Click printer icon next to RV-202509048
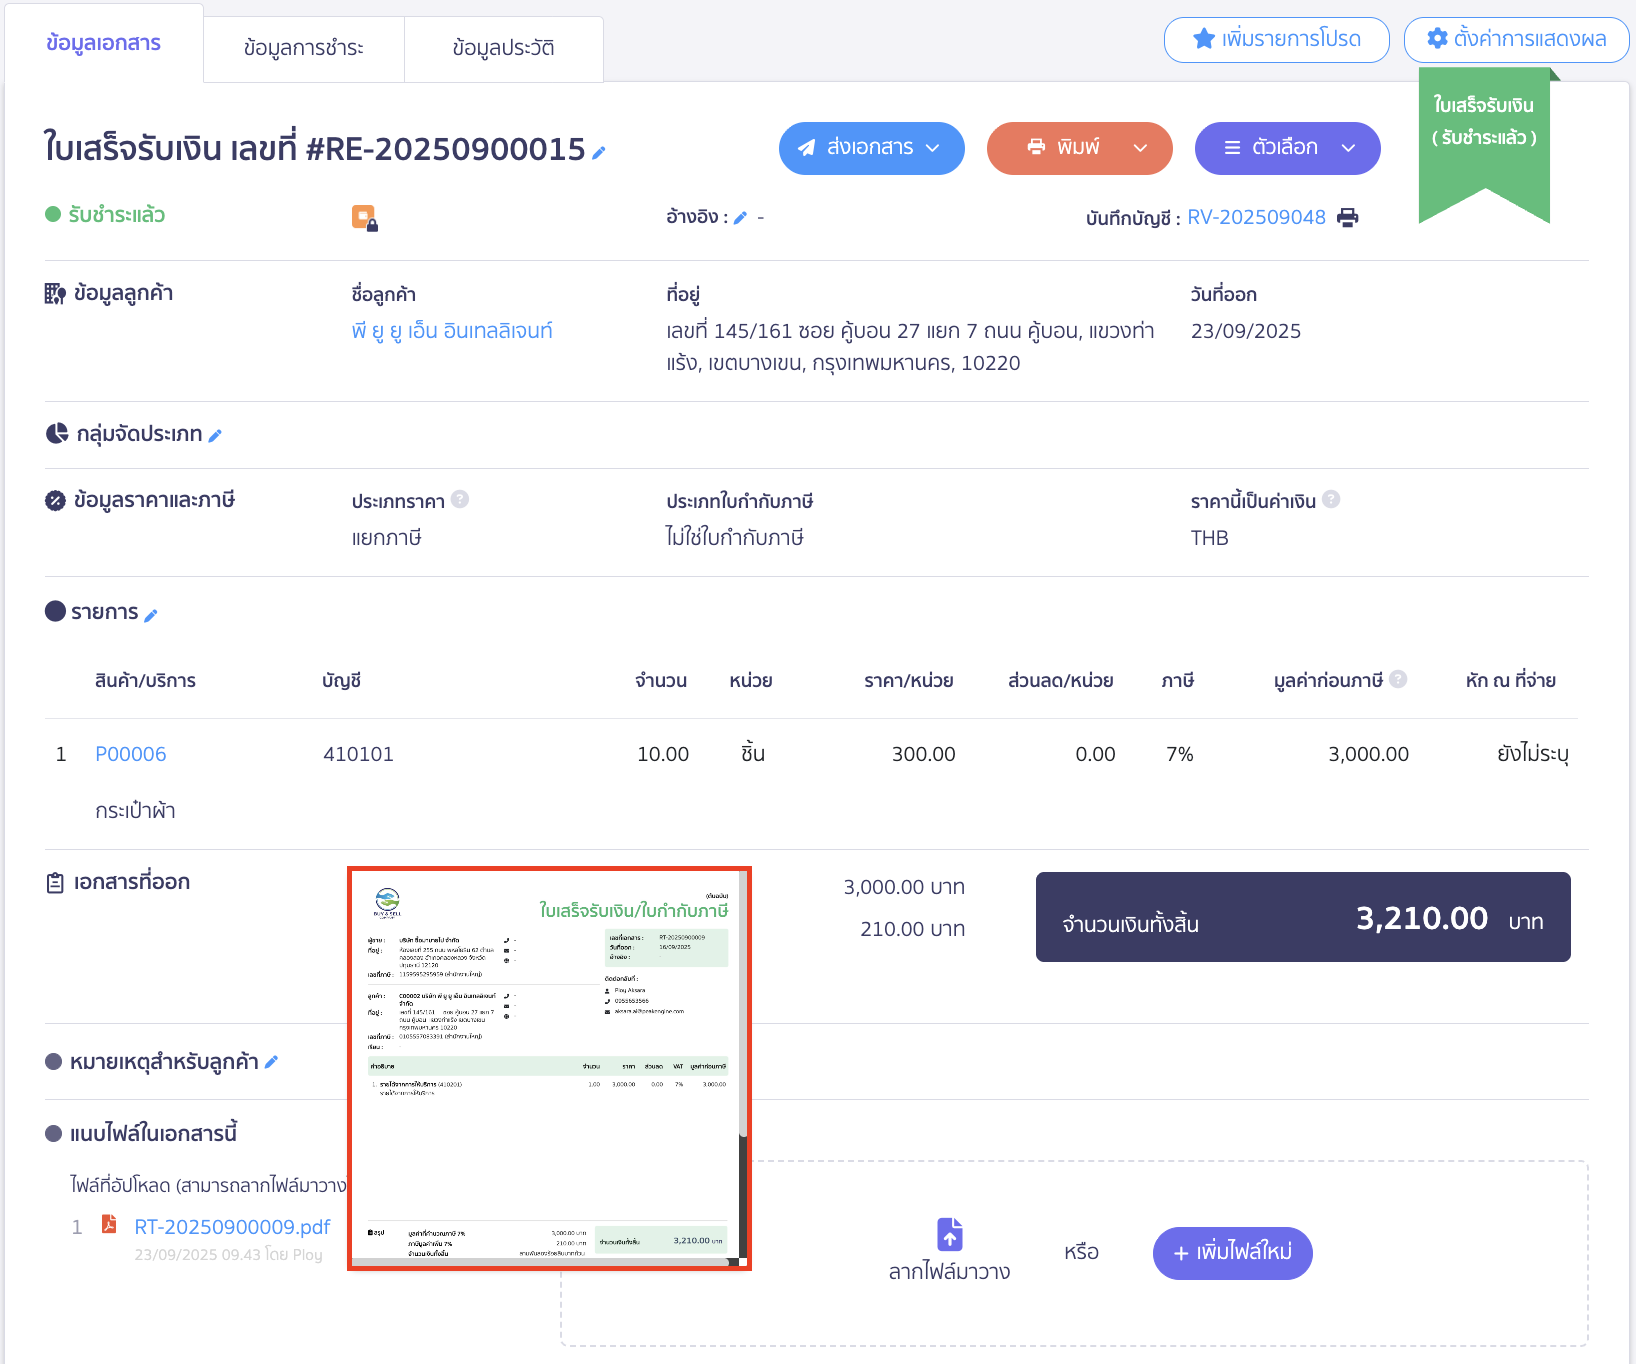The width and height of the screenshot is (1636, 1364). tap(1348, 218)
